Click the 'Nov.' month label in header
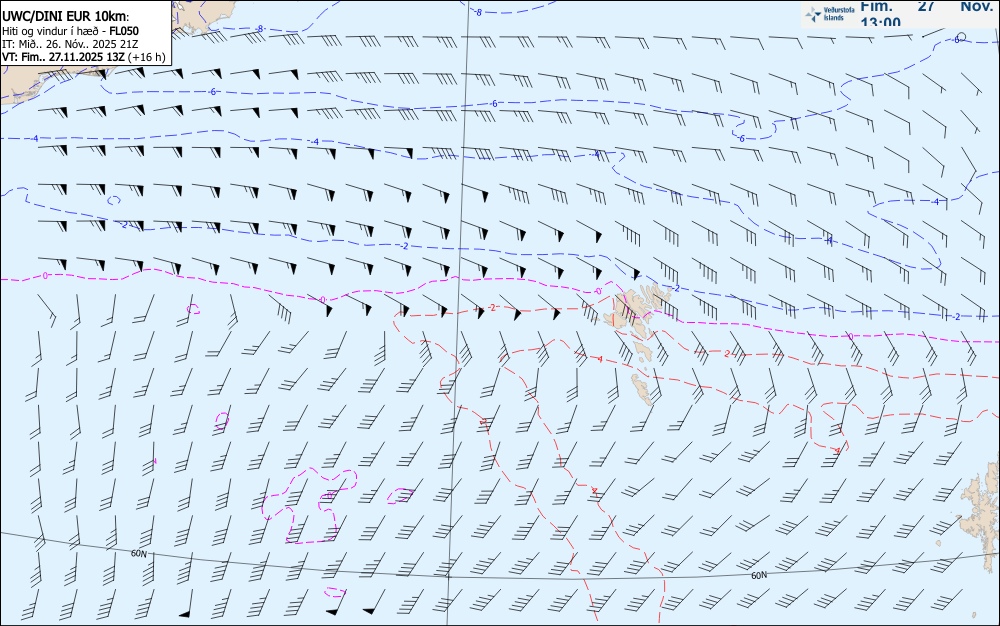The width and height of the screenshot is (1000, 626). [x=977, y=6]
